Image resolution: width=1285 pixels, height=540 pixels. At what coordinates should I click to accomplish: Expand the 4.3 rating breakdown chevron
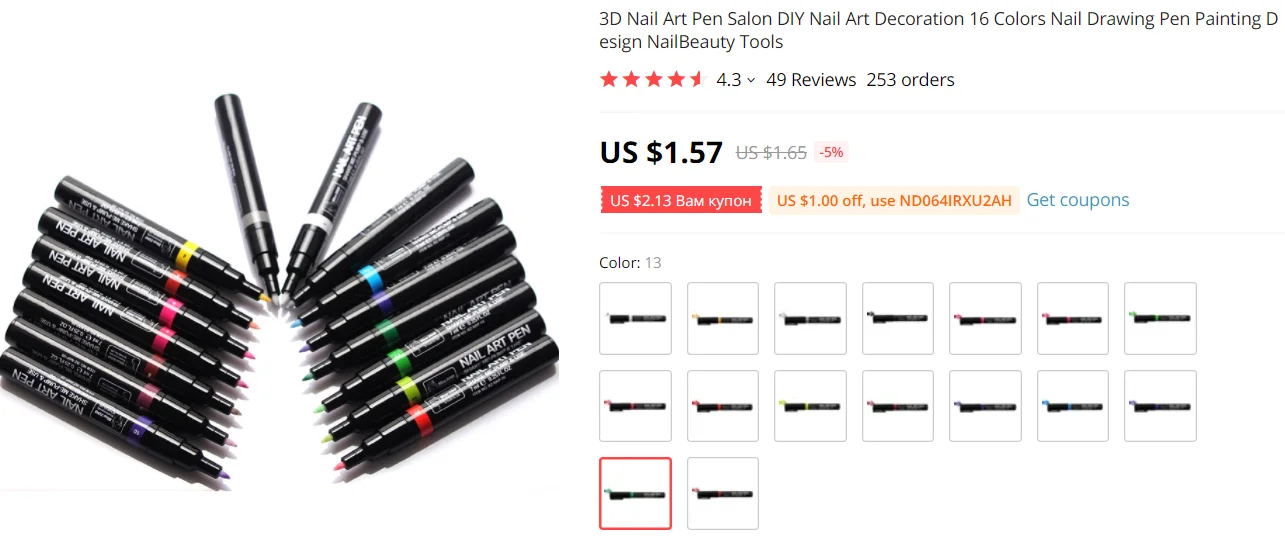pyautogui.click(x=751, y=80)
